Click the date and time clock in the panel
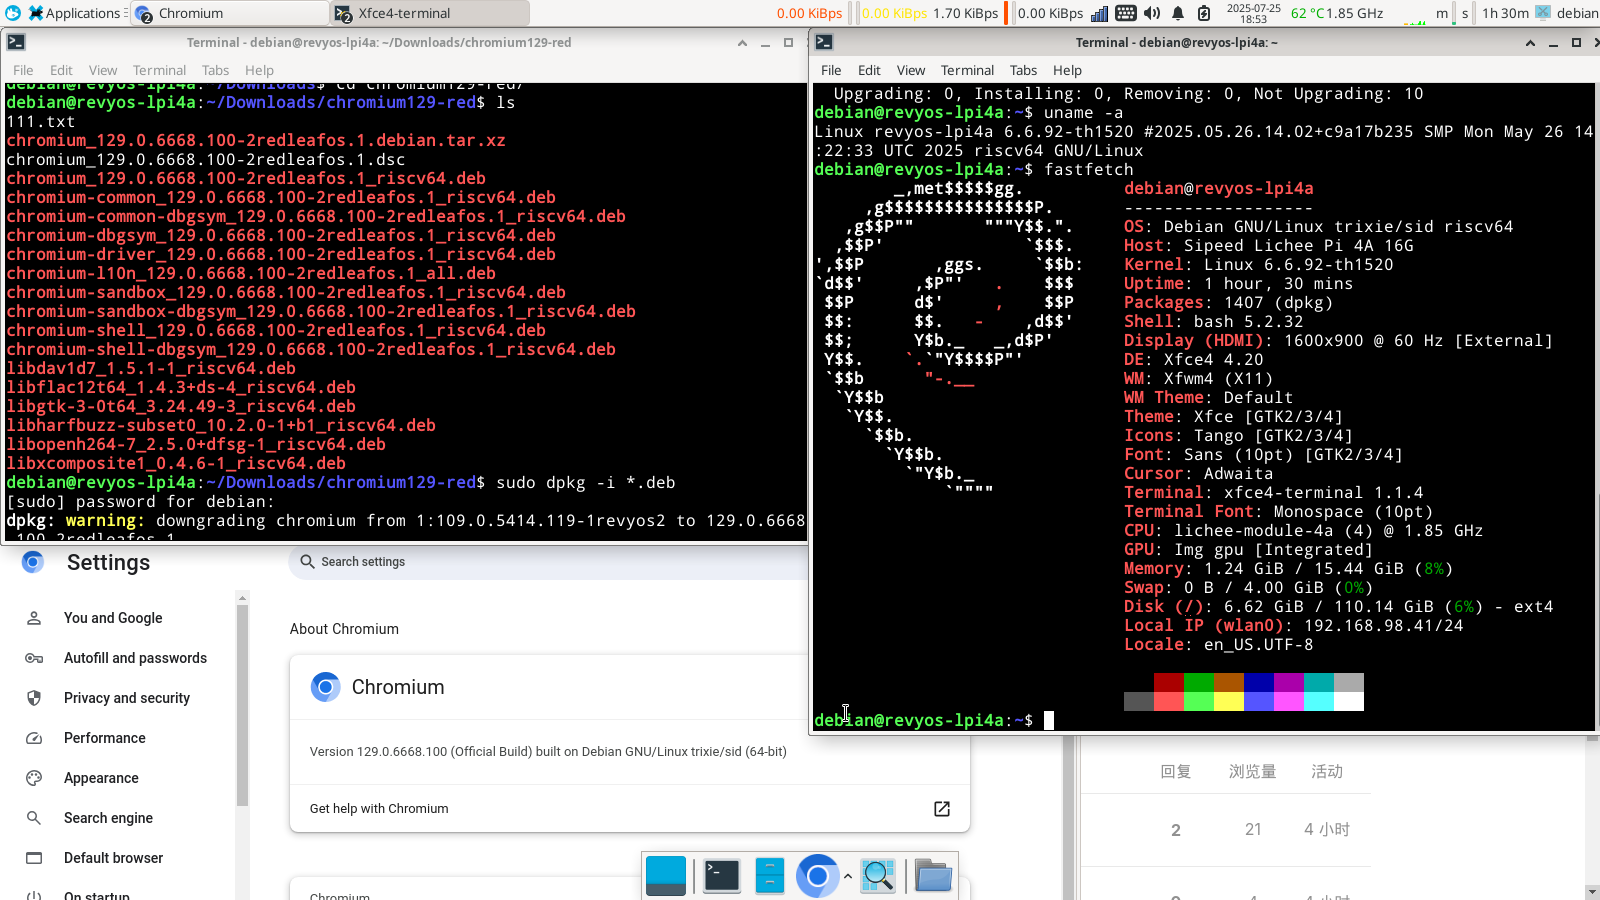Viewport: 1600px width, 900px height. (1253, 13)
